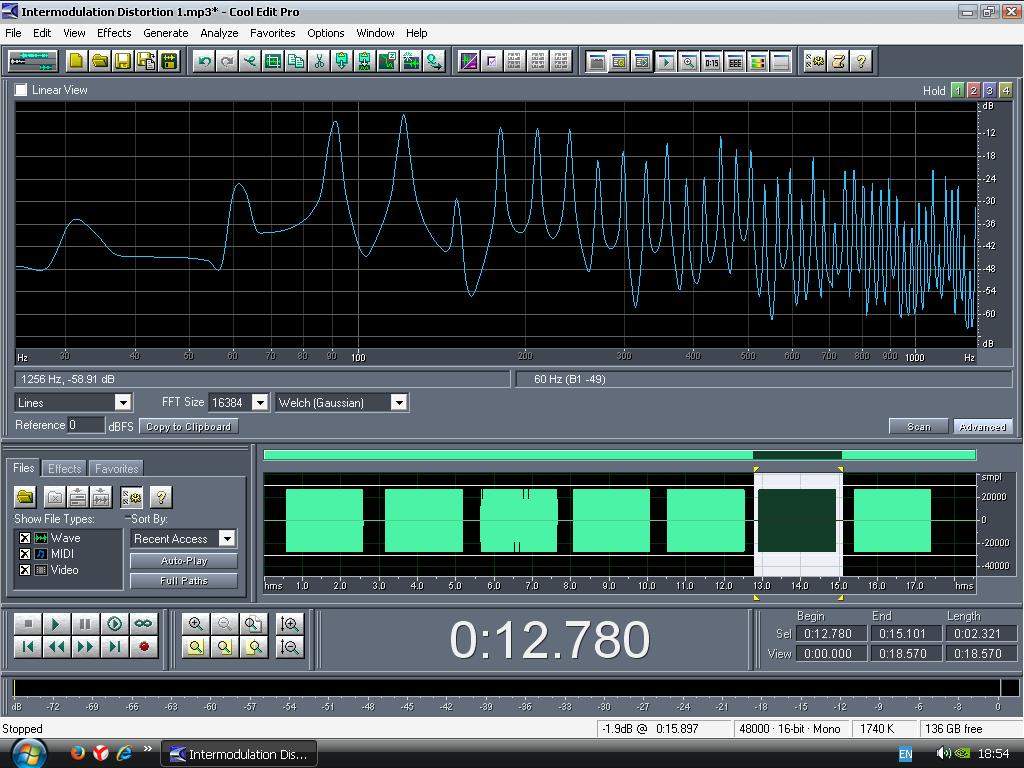Image resolution: width=1024 pixels, height=768 pixels.
Task: Open the Sort By Recent Access dropdown
Action: point(227,539)
